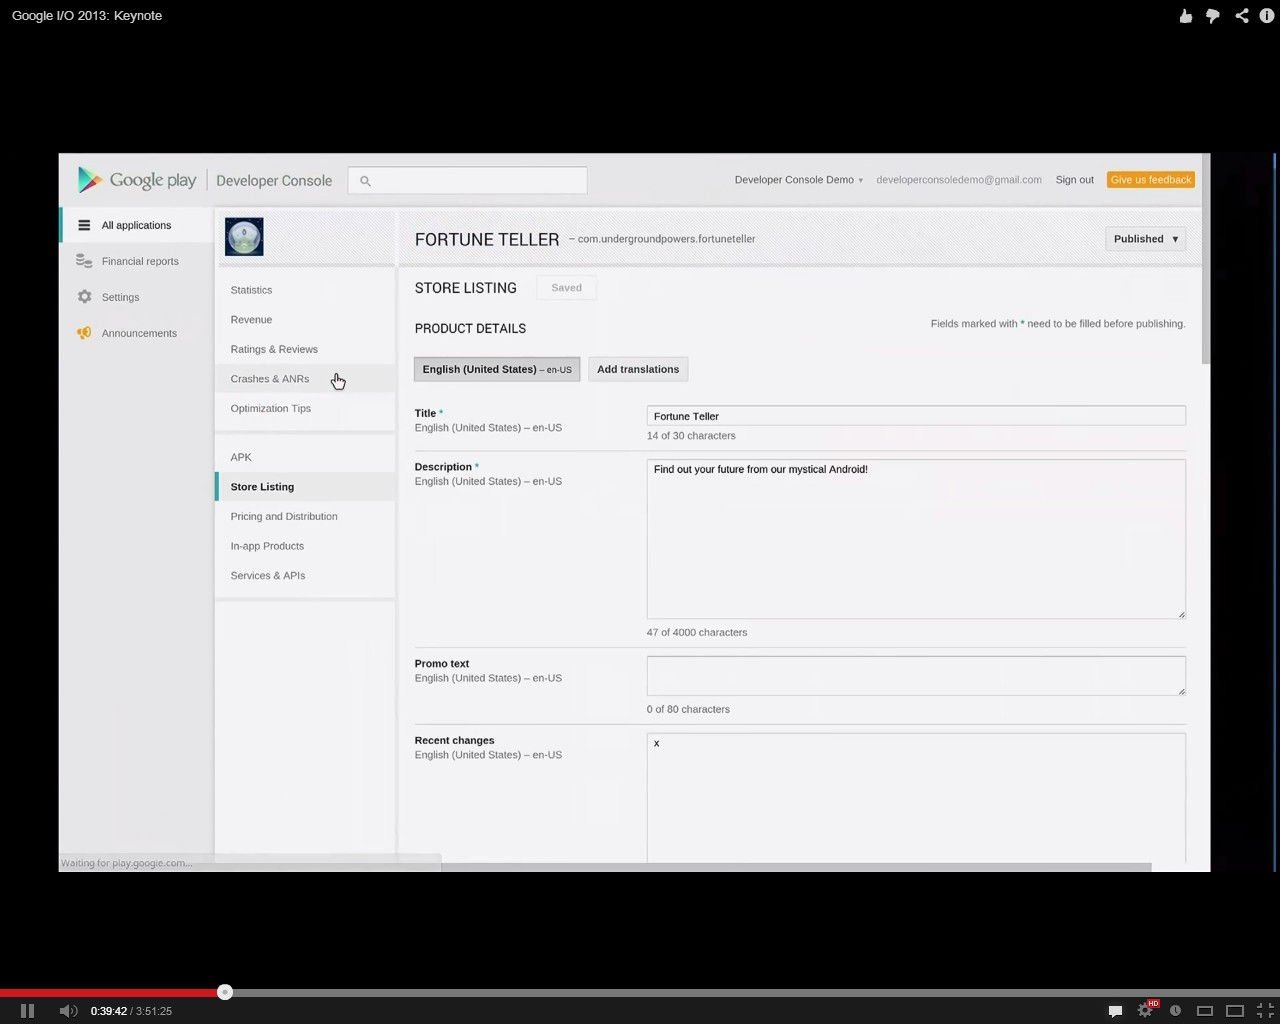Switch to the large player size

1235,1011
